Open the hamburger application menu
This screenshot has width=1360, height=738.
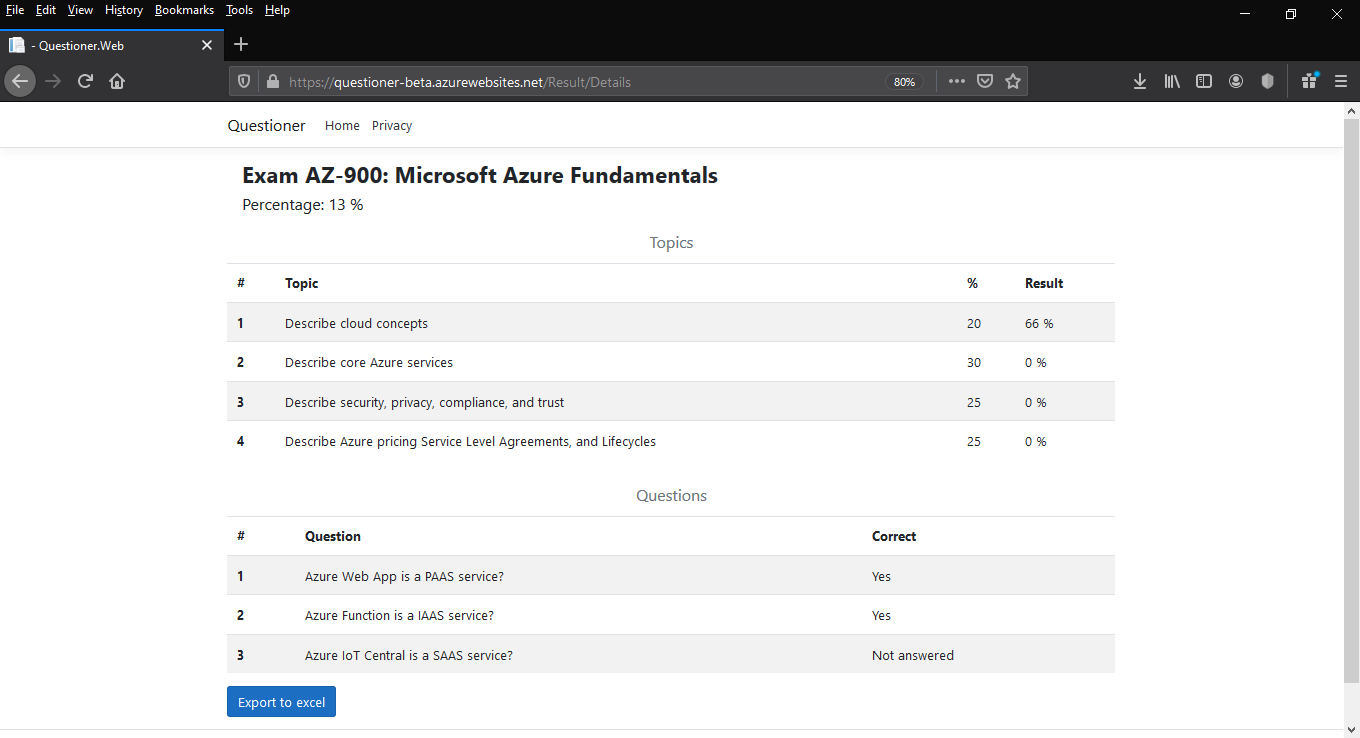1341,81
